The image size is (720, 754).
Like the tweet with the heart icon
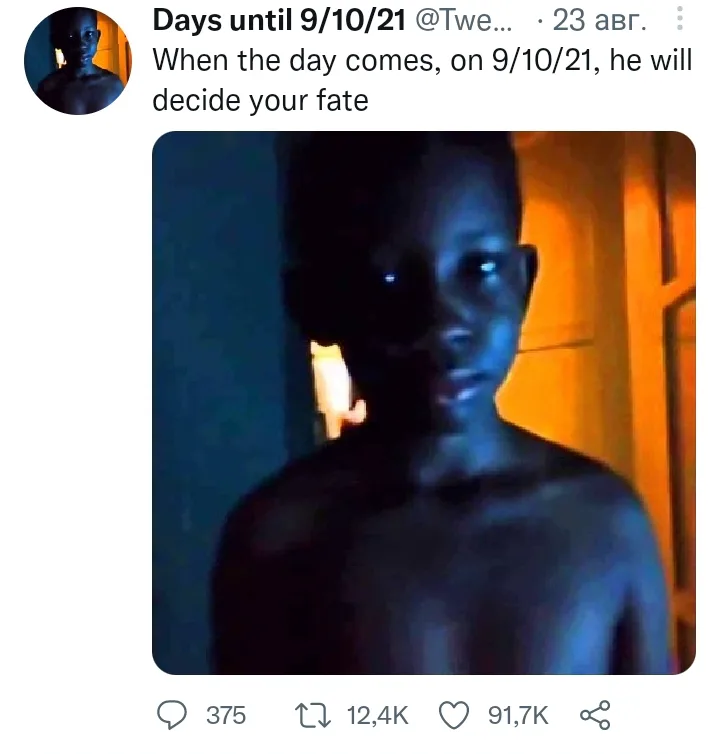click(455, 715)
